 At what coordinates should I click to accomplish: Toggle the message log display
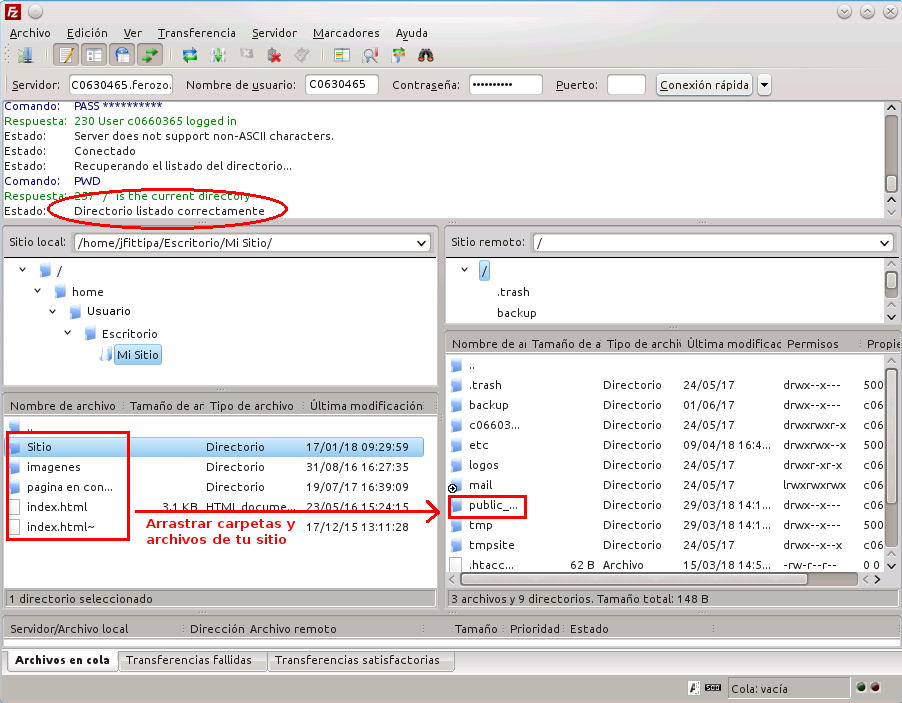pos(66,55)
